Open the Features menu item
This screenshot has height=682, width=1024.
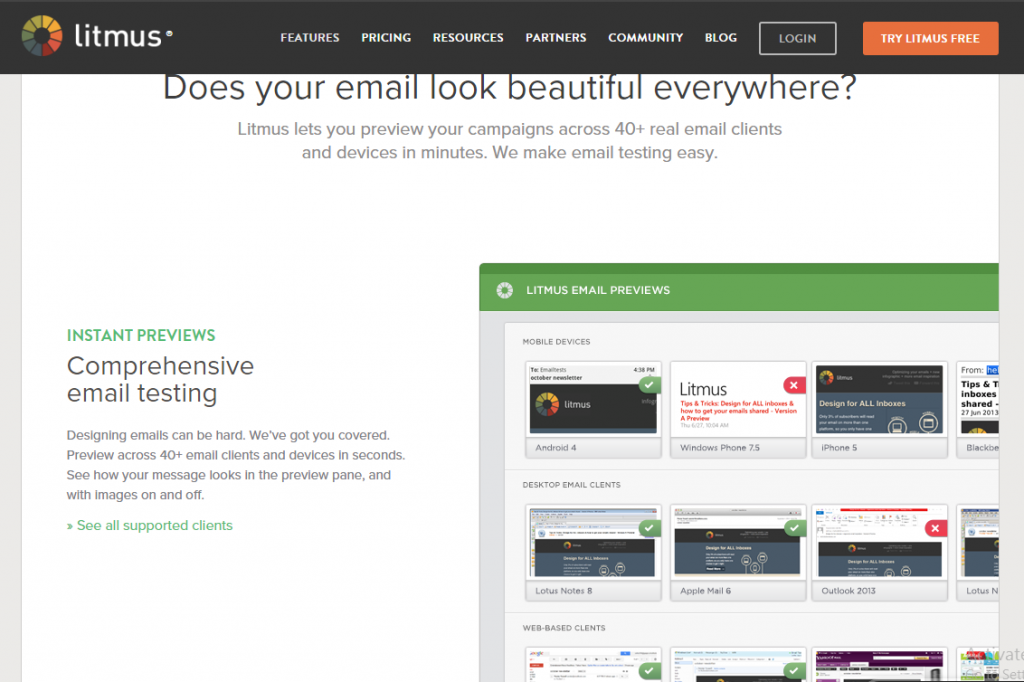(x=310, y=38)
